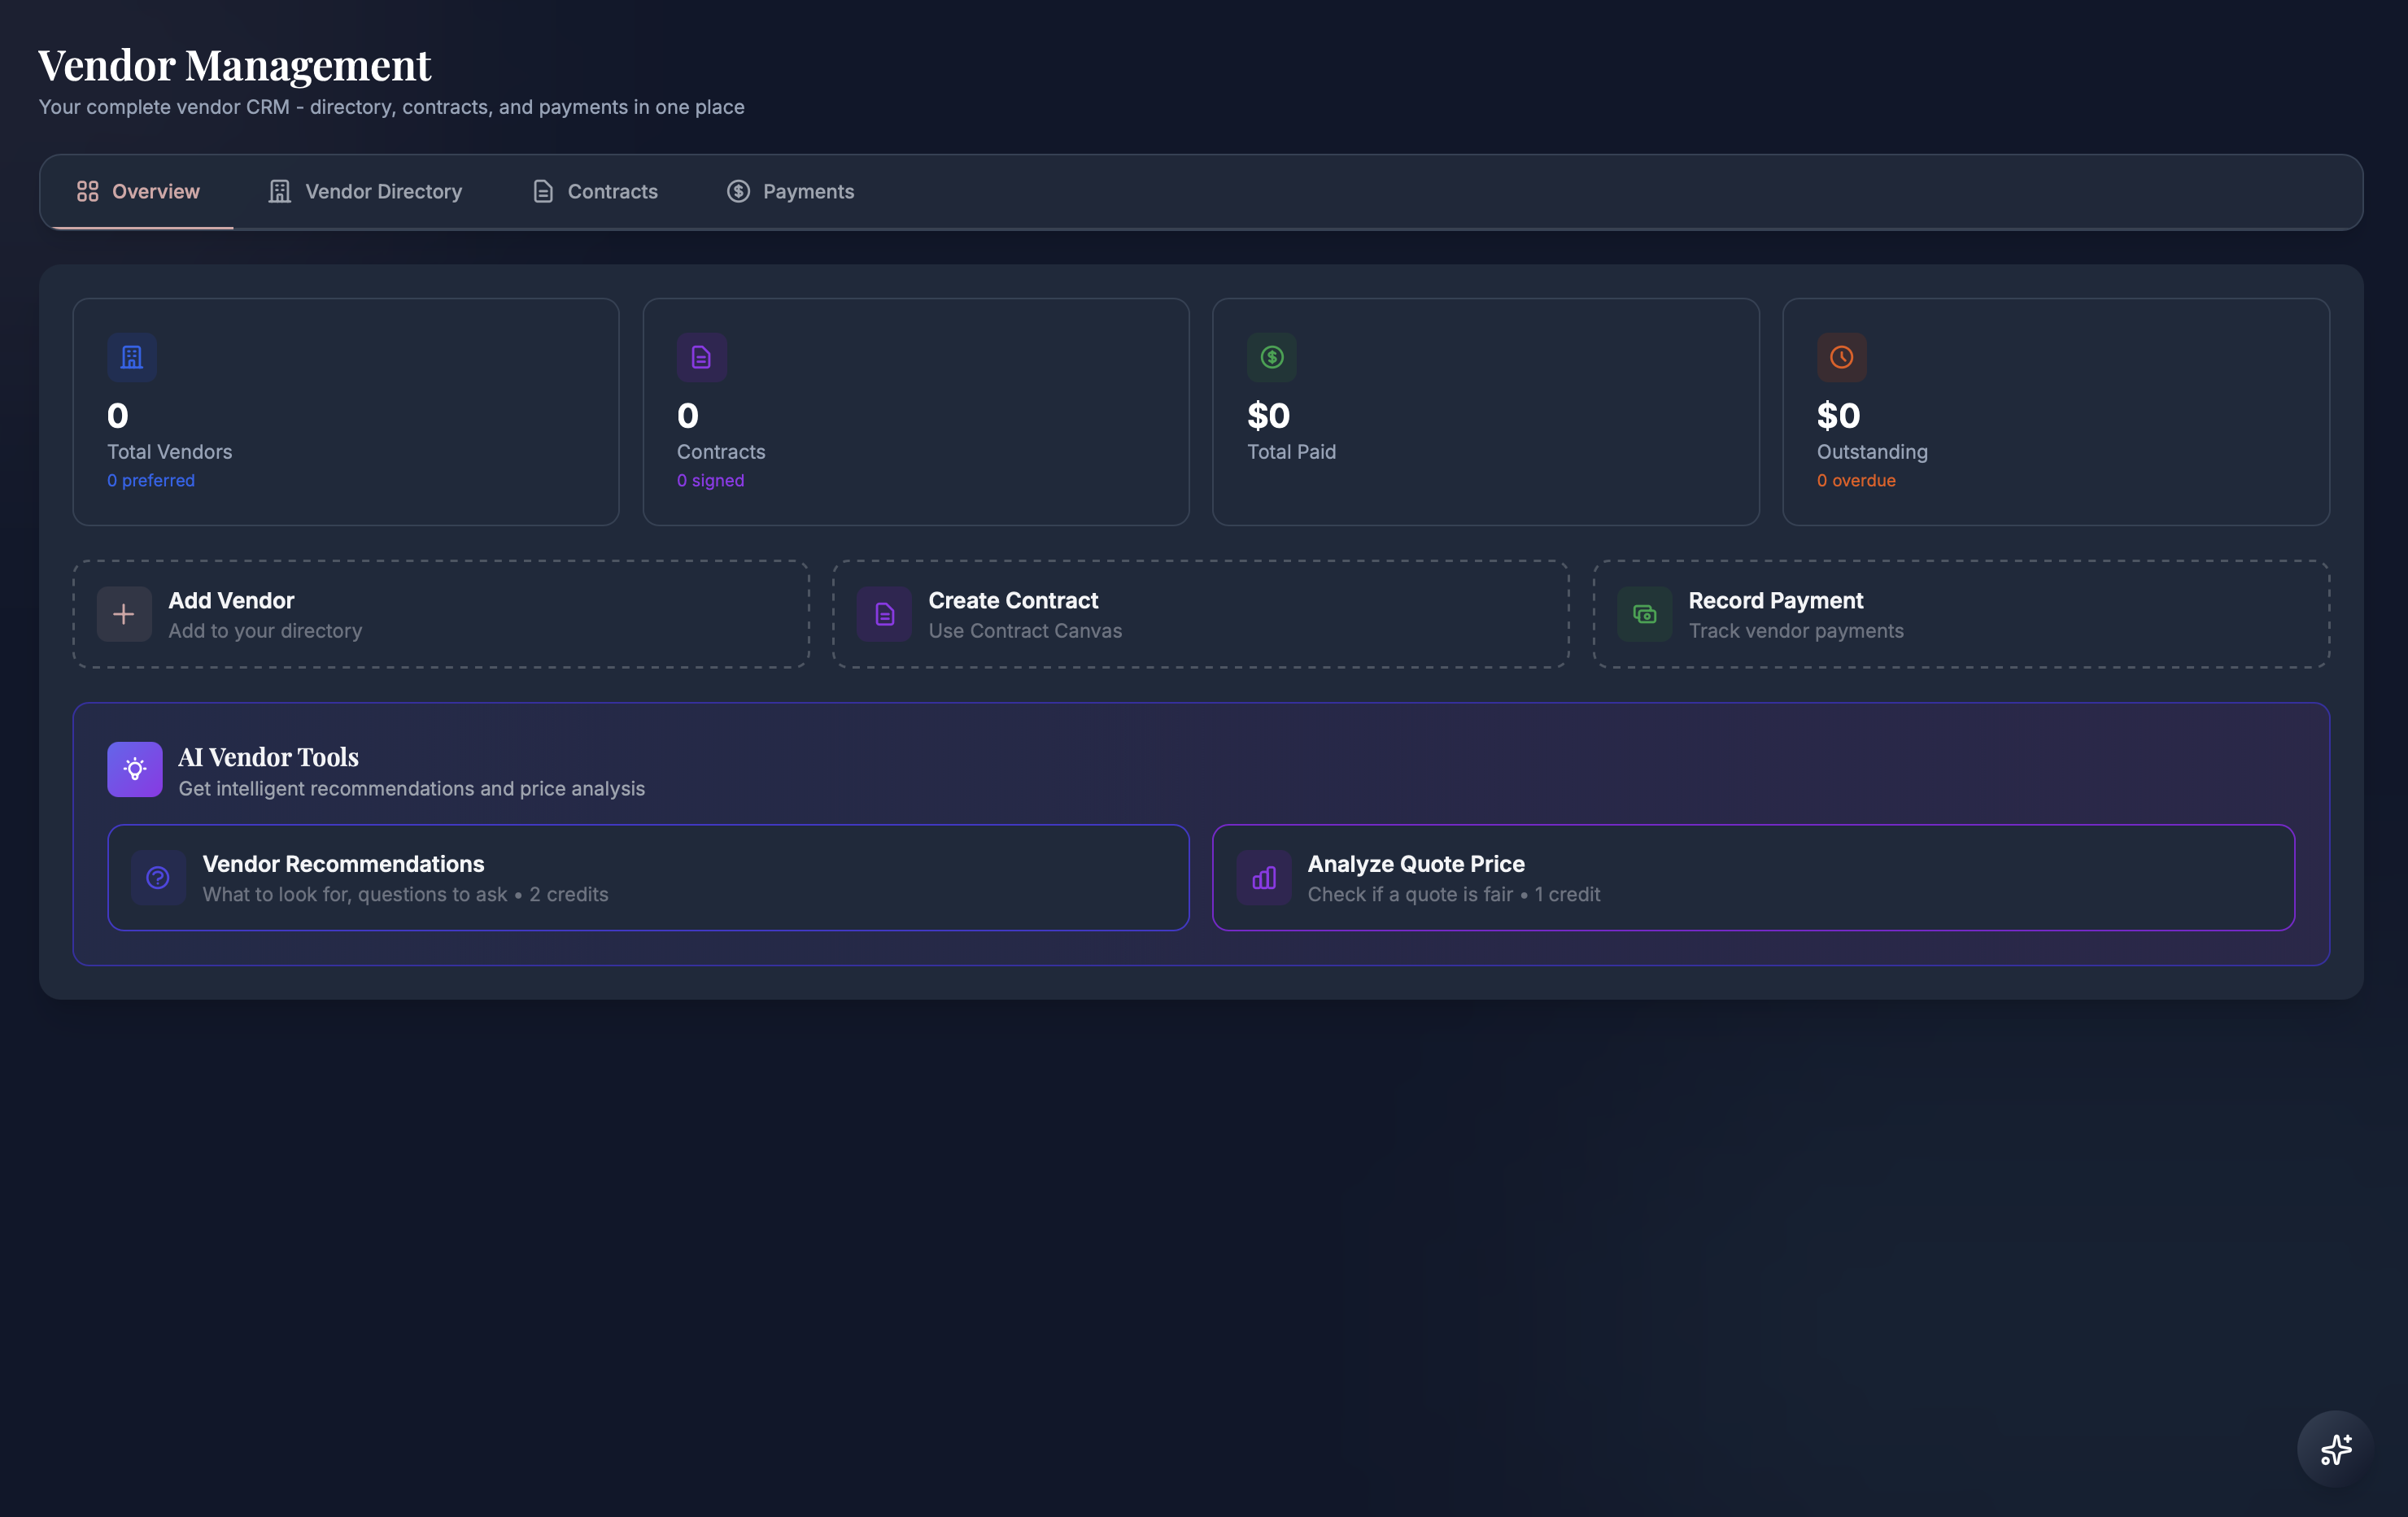
Task: Click the Contracts document icon on the stat card
Action: tap(701, 357)
